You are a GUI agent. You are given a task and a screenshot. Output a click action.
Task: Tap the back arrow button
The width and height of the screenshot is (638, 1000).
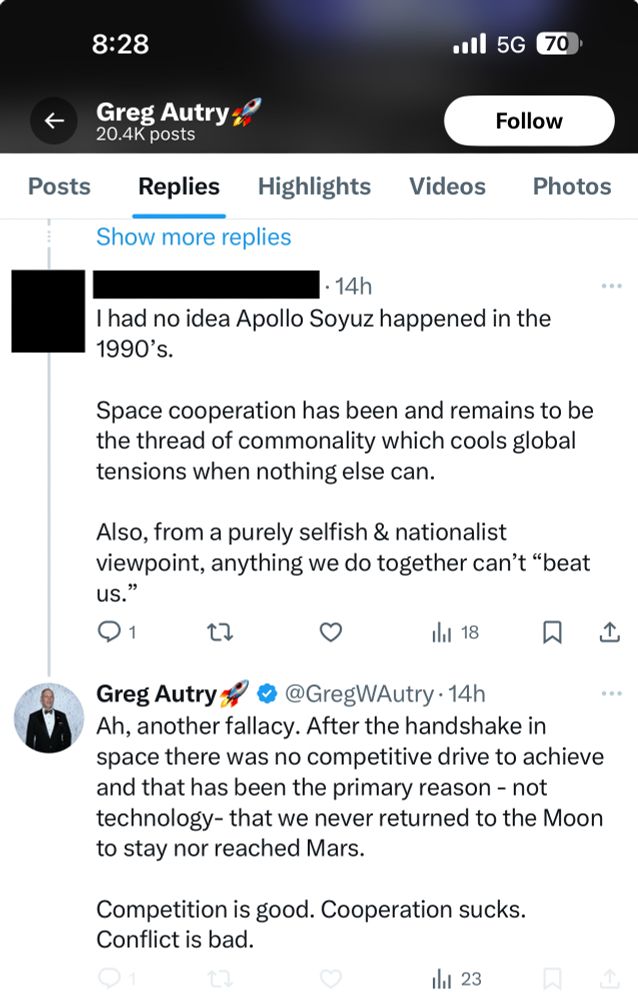[54, 121]
